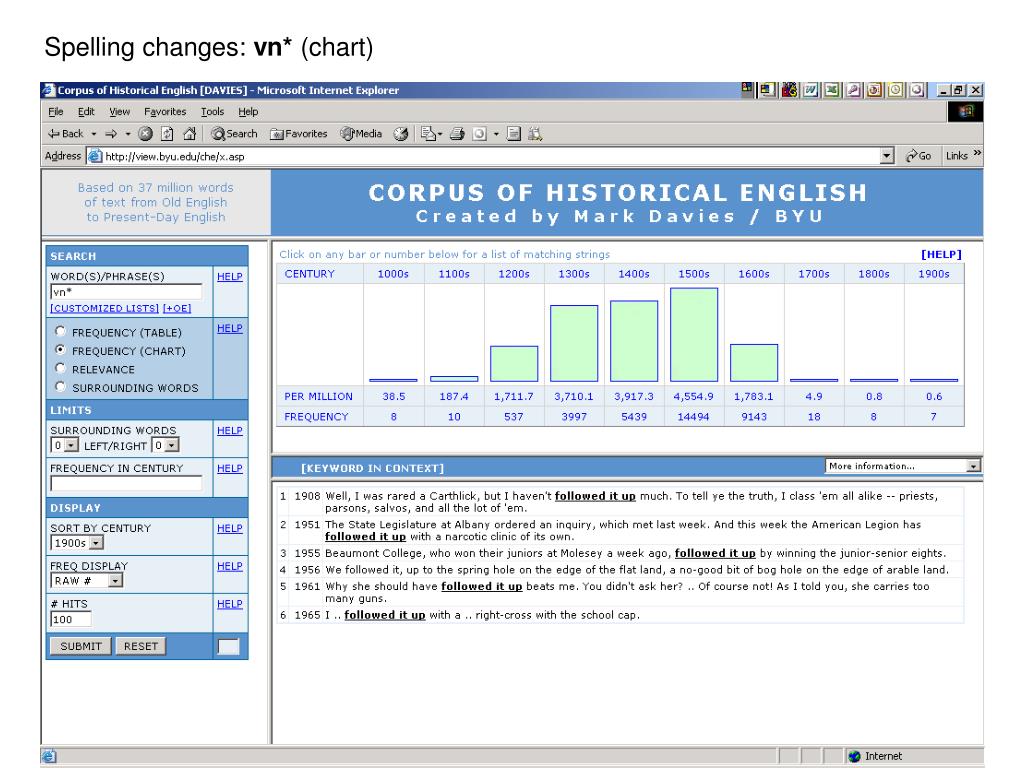Go back using the Back button
Viewport: 1024px width, 768px height.
click(x=65, y=134)
